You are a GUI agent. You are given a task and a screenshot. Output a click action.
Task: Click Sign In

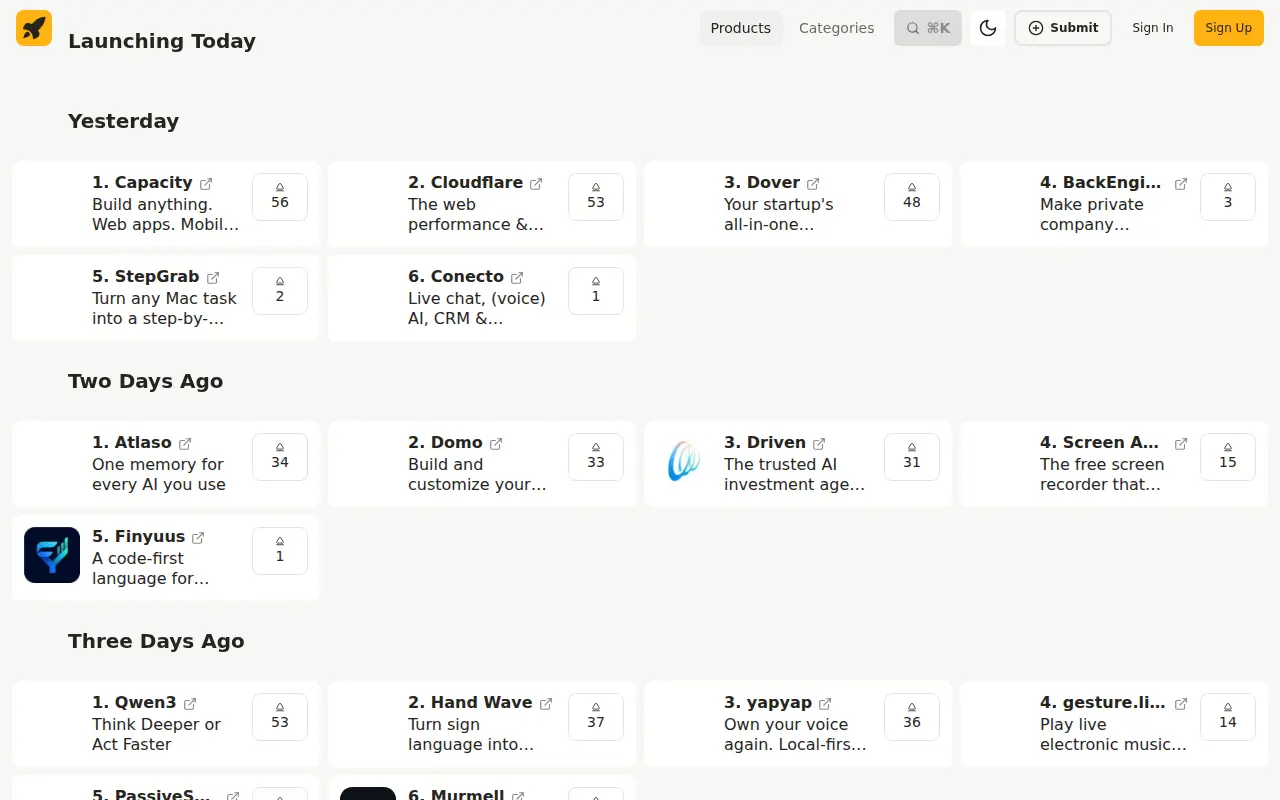point(1153,28)
